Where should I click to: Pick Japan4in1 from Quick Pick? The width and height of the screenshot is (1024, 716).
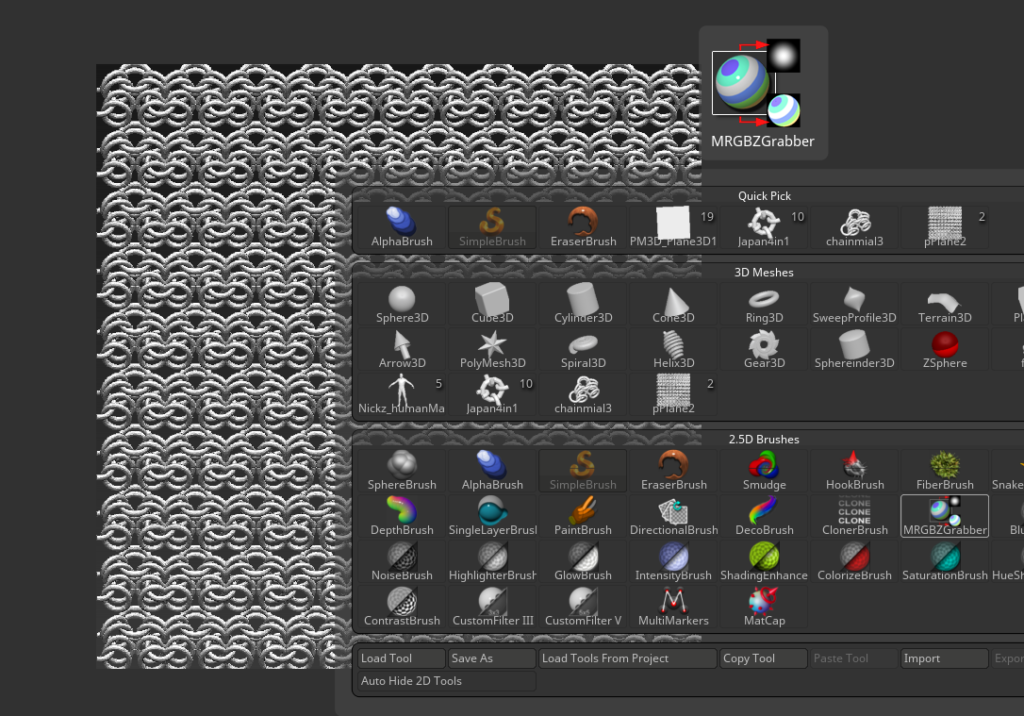click(x=764, y=227)
